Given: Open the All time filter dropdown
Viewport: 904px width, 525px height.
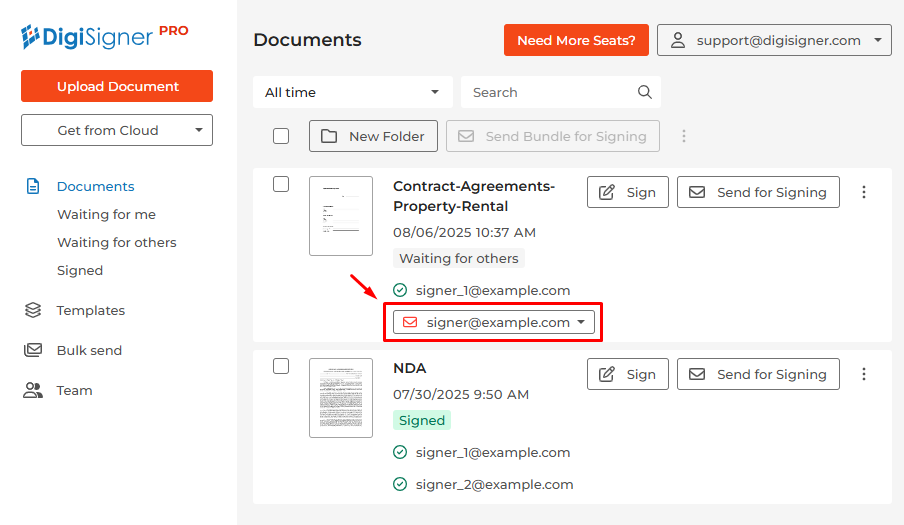Looking at the screenshot, I should 352,92.
